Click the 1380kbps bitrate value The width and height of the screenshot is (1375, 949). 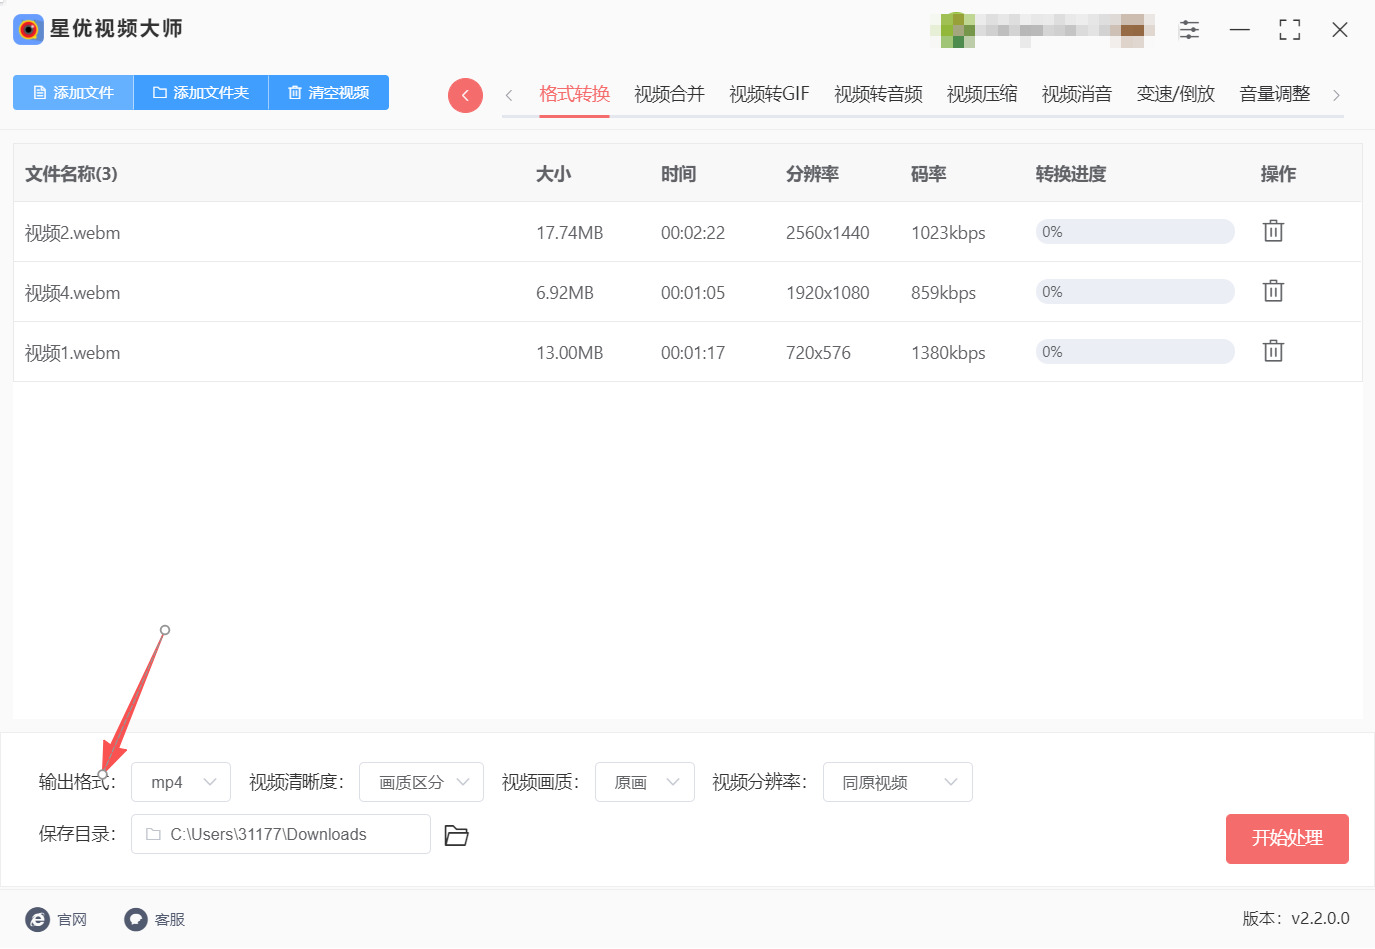[x=948, y=353]
